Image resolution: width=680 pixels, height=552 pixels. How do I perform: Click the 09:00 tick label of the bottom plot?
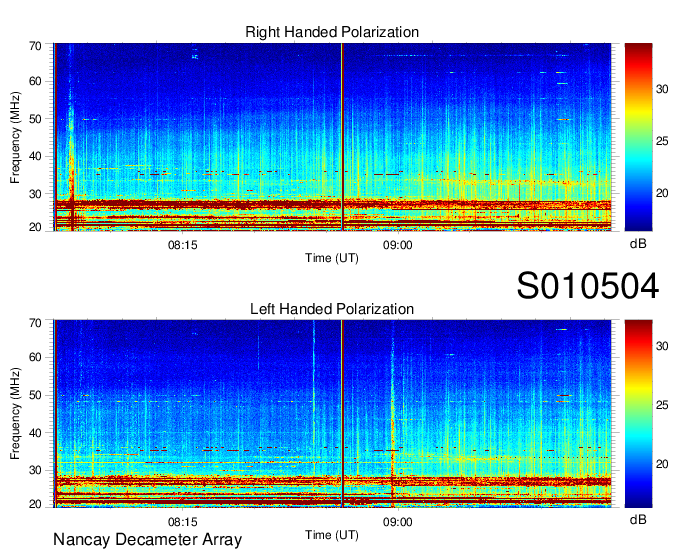point(397,522)
